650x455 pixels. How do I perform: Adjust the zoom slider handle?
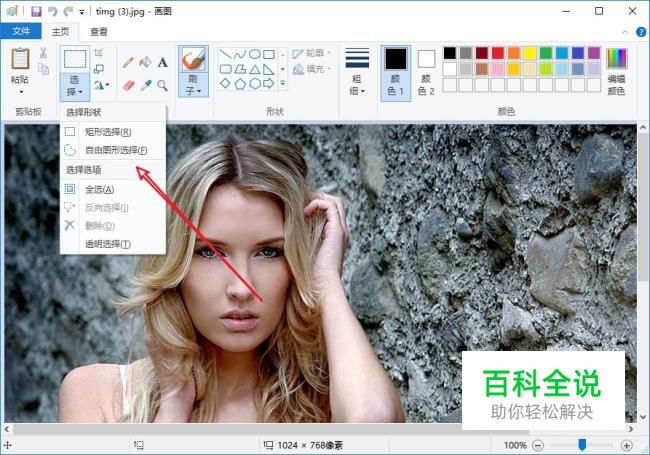pyautogui.click(x=582, y=445)
